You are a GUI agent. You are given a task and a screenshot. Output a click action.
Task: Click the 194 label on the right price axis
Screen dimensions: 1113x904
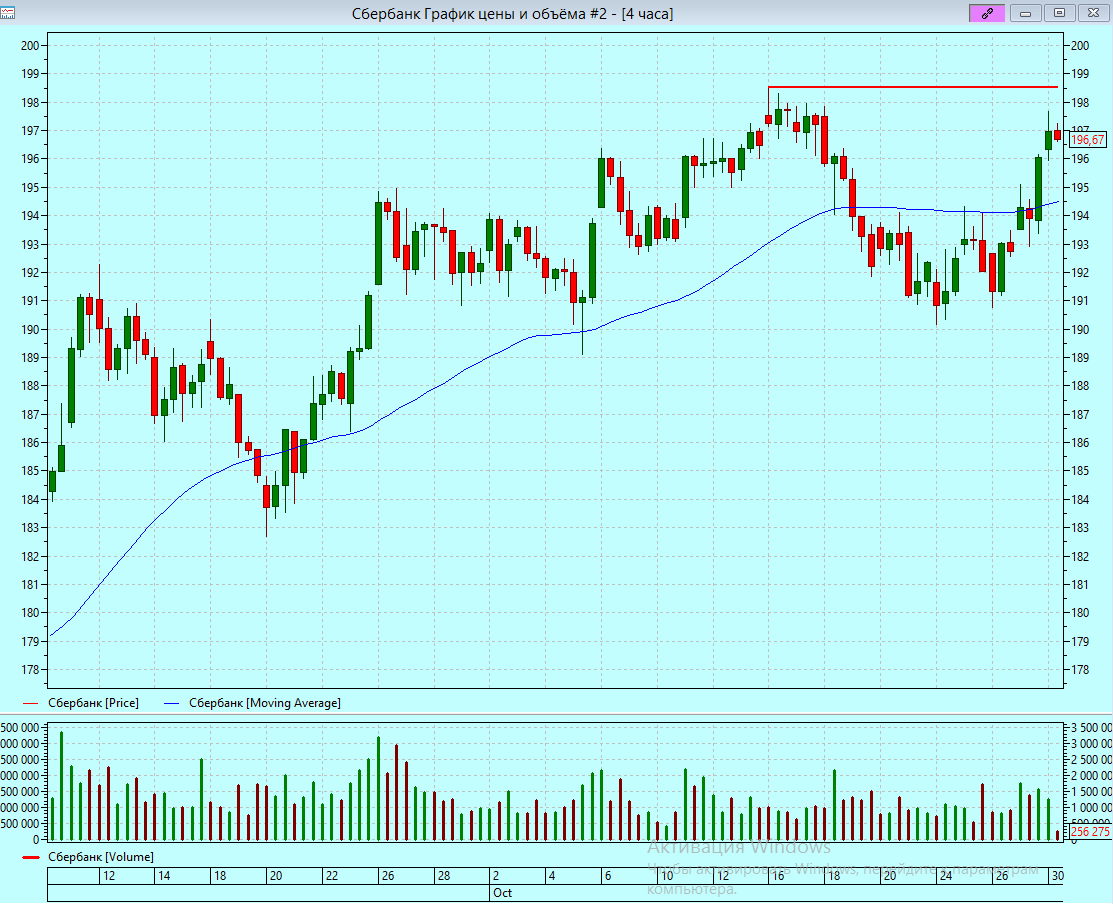point(1080,216)
